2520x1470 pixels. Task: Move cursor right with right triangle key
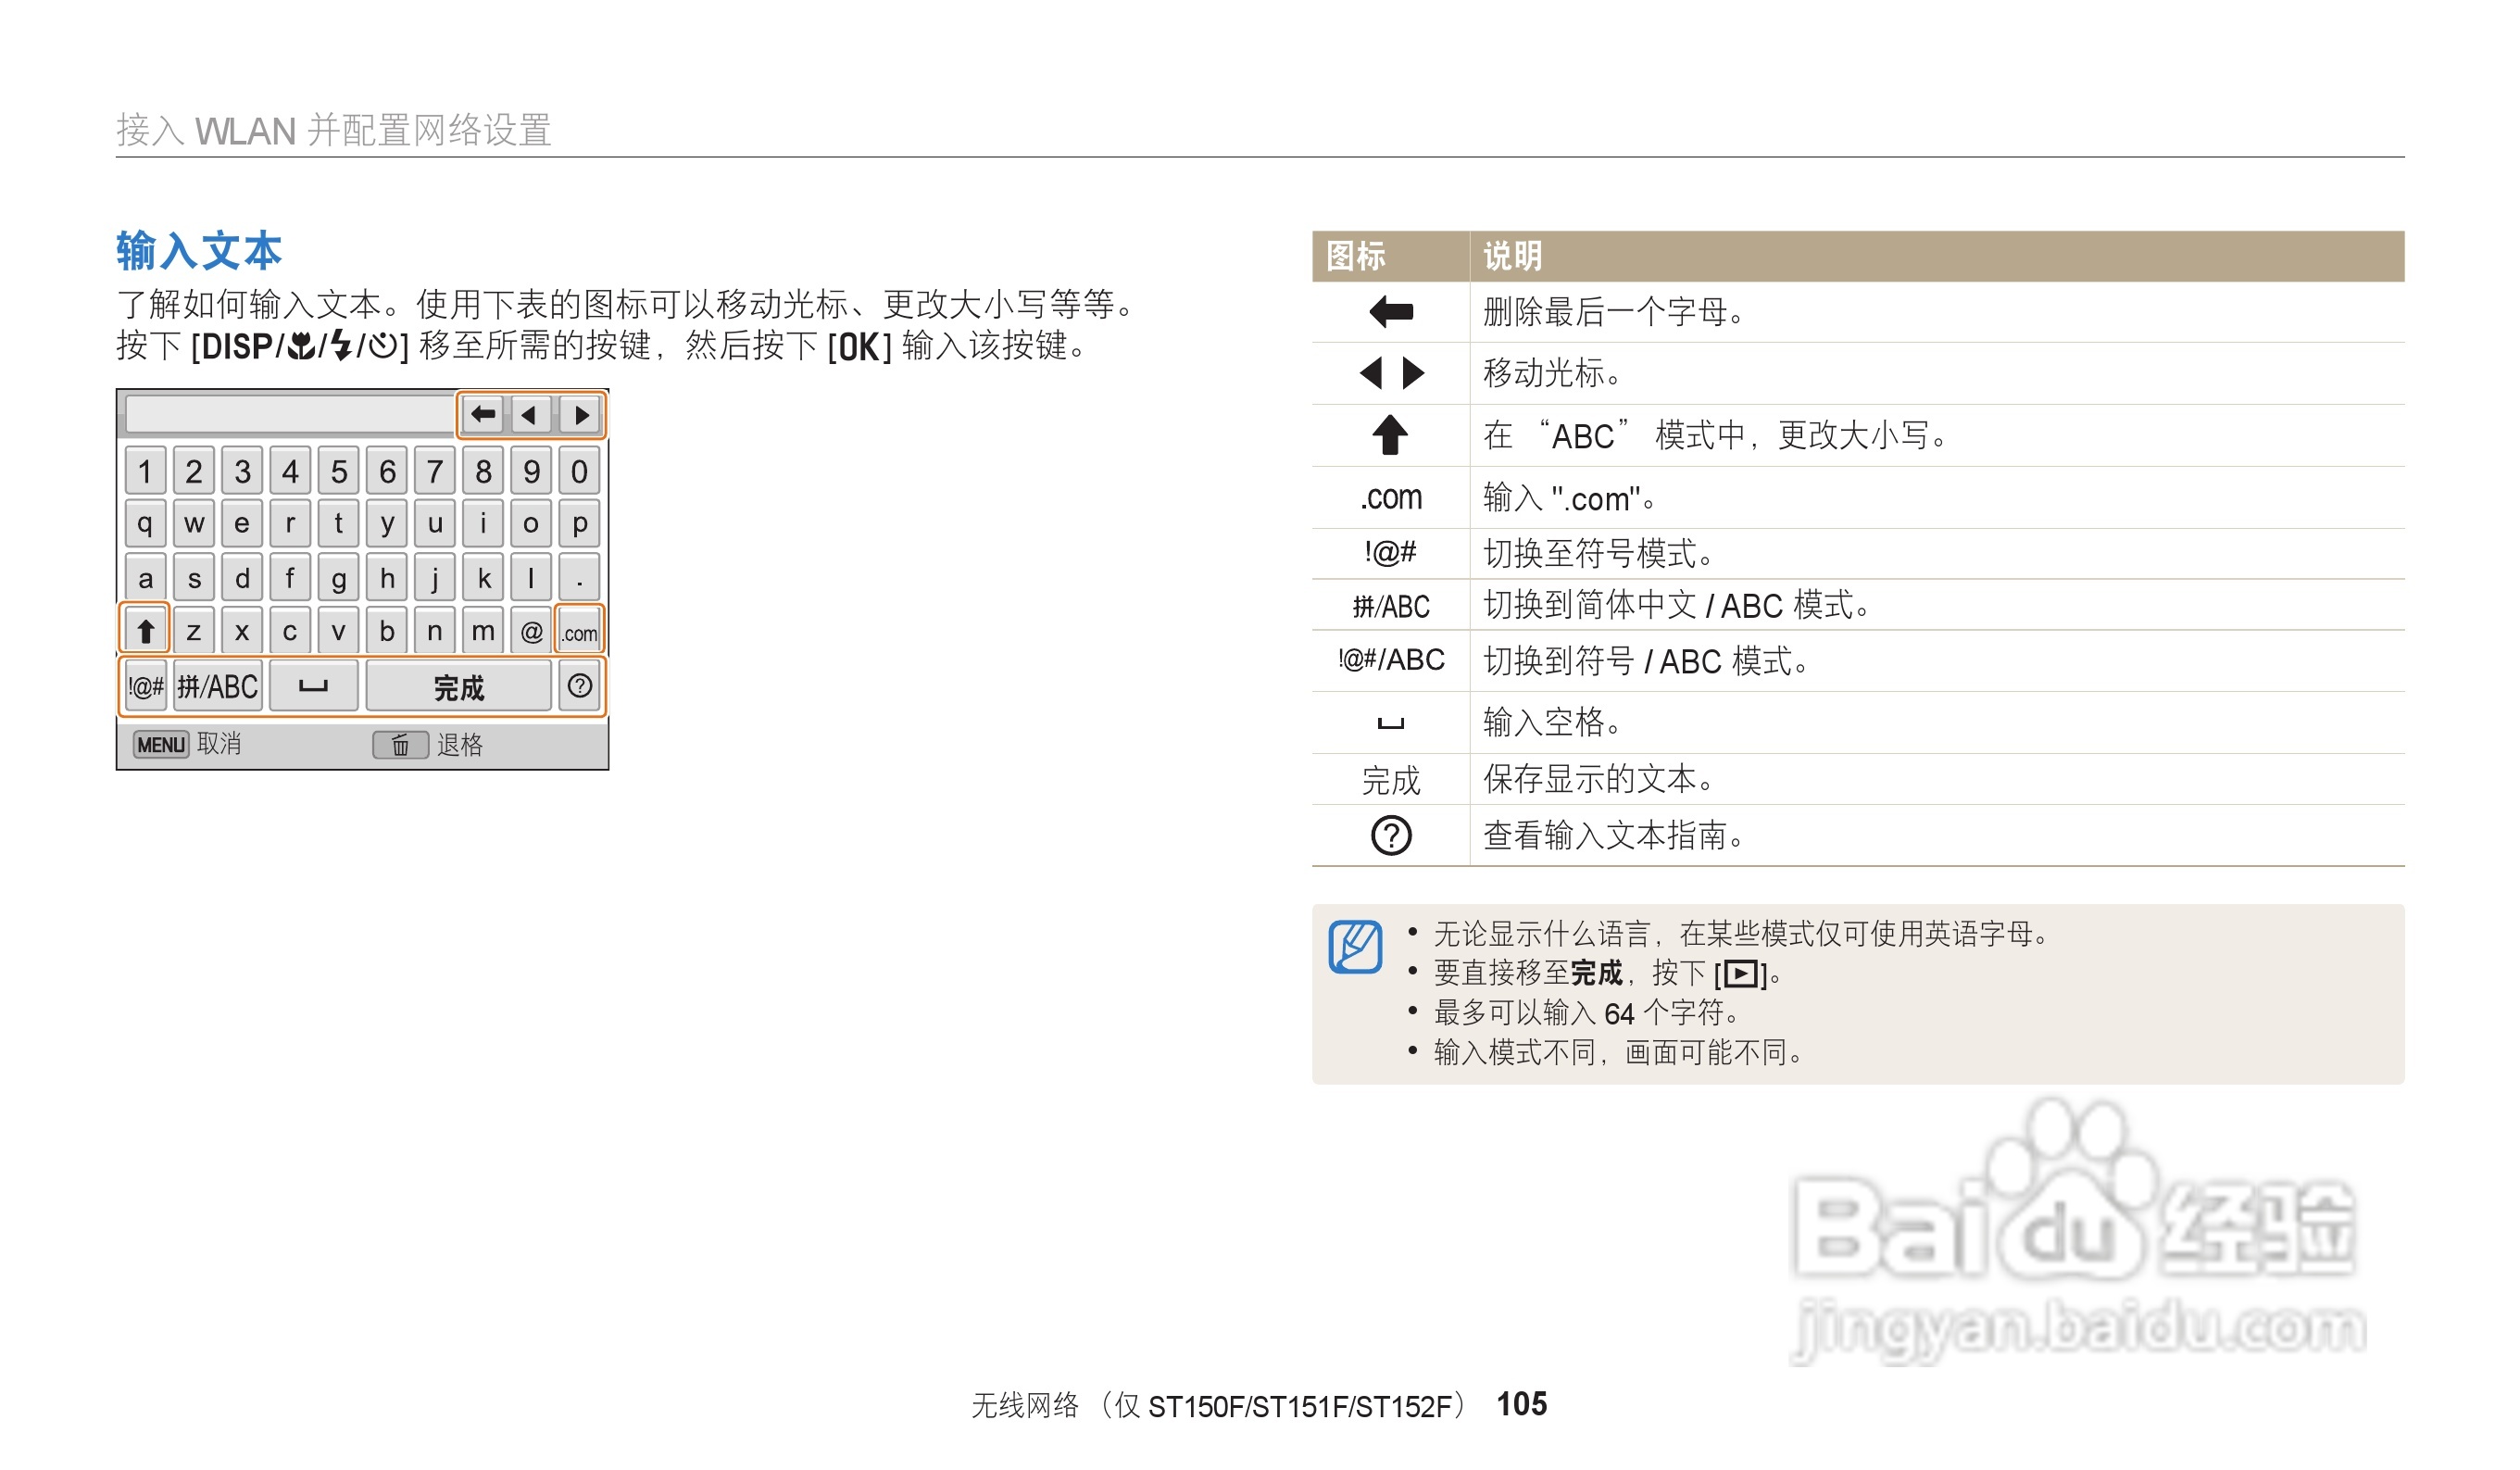581,415
